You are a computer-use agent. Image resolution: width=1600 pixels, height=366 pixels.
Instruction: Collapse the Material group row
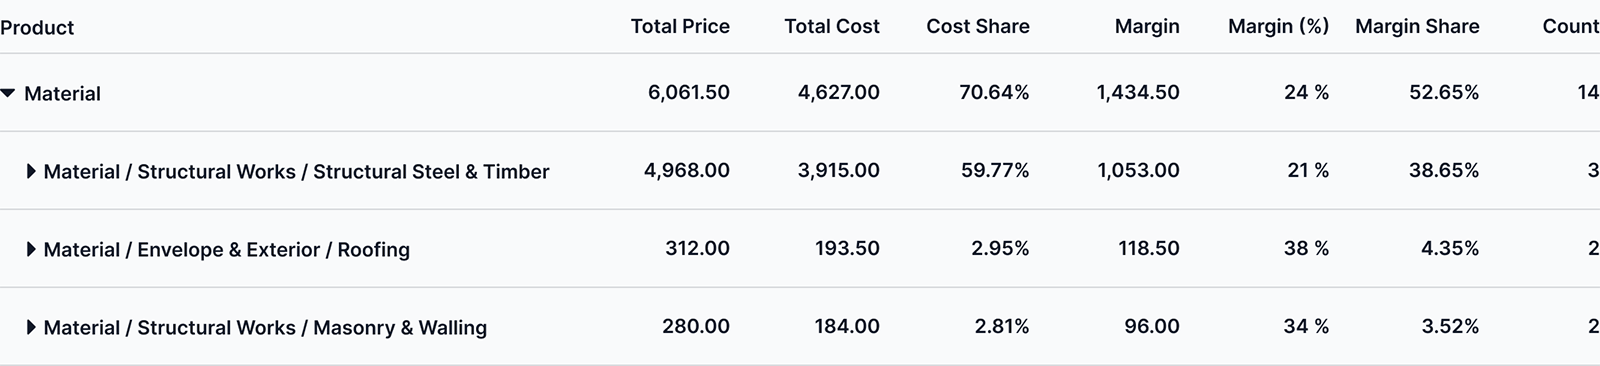tap(8, 93)
